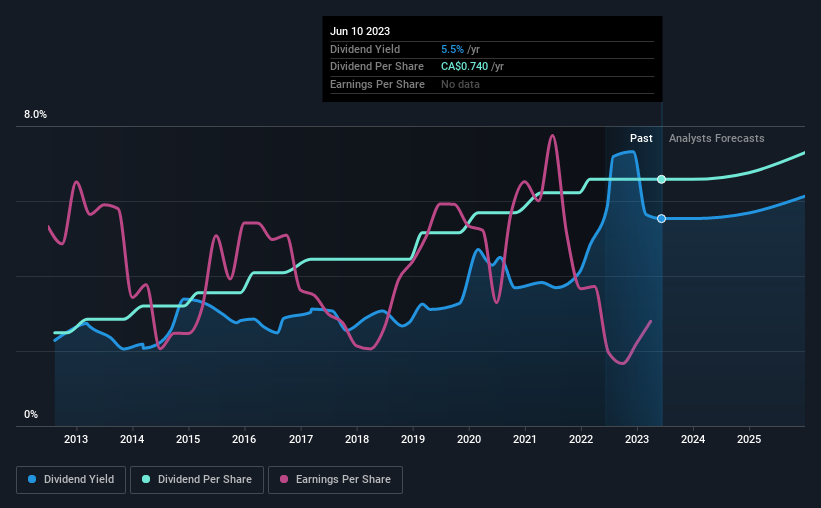The image size is (821, 508).
Task: Click the 'Jun 10 2023' tooltip date
Action: point(360,31)
